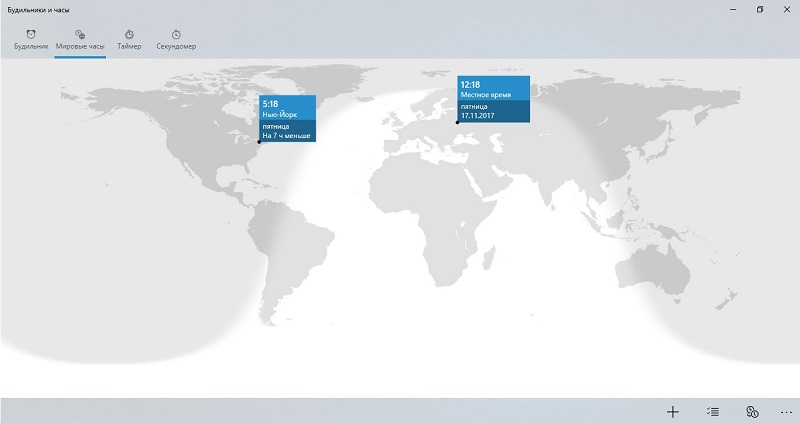Open the Секундомер stopwatch tab

click(x=176, y=40)
